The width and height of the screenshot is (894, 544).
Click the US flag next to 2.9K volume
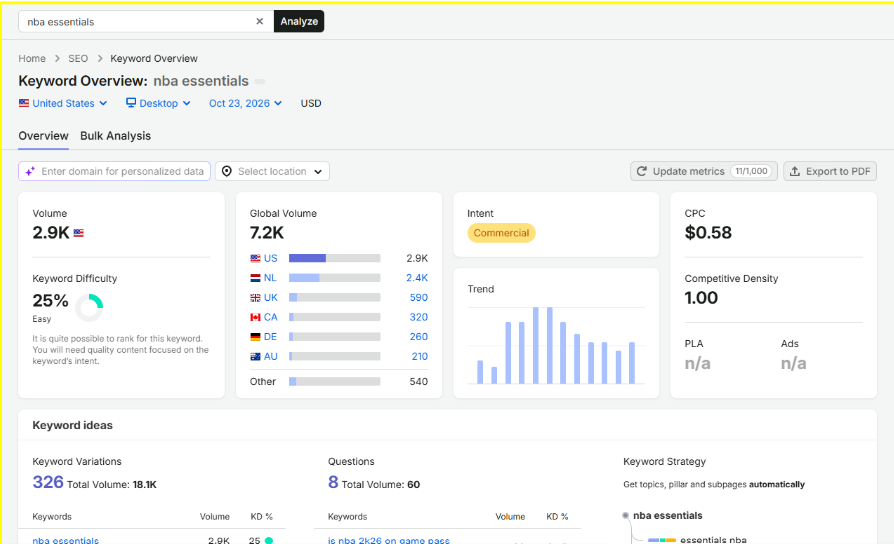[79, 233]
